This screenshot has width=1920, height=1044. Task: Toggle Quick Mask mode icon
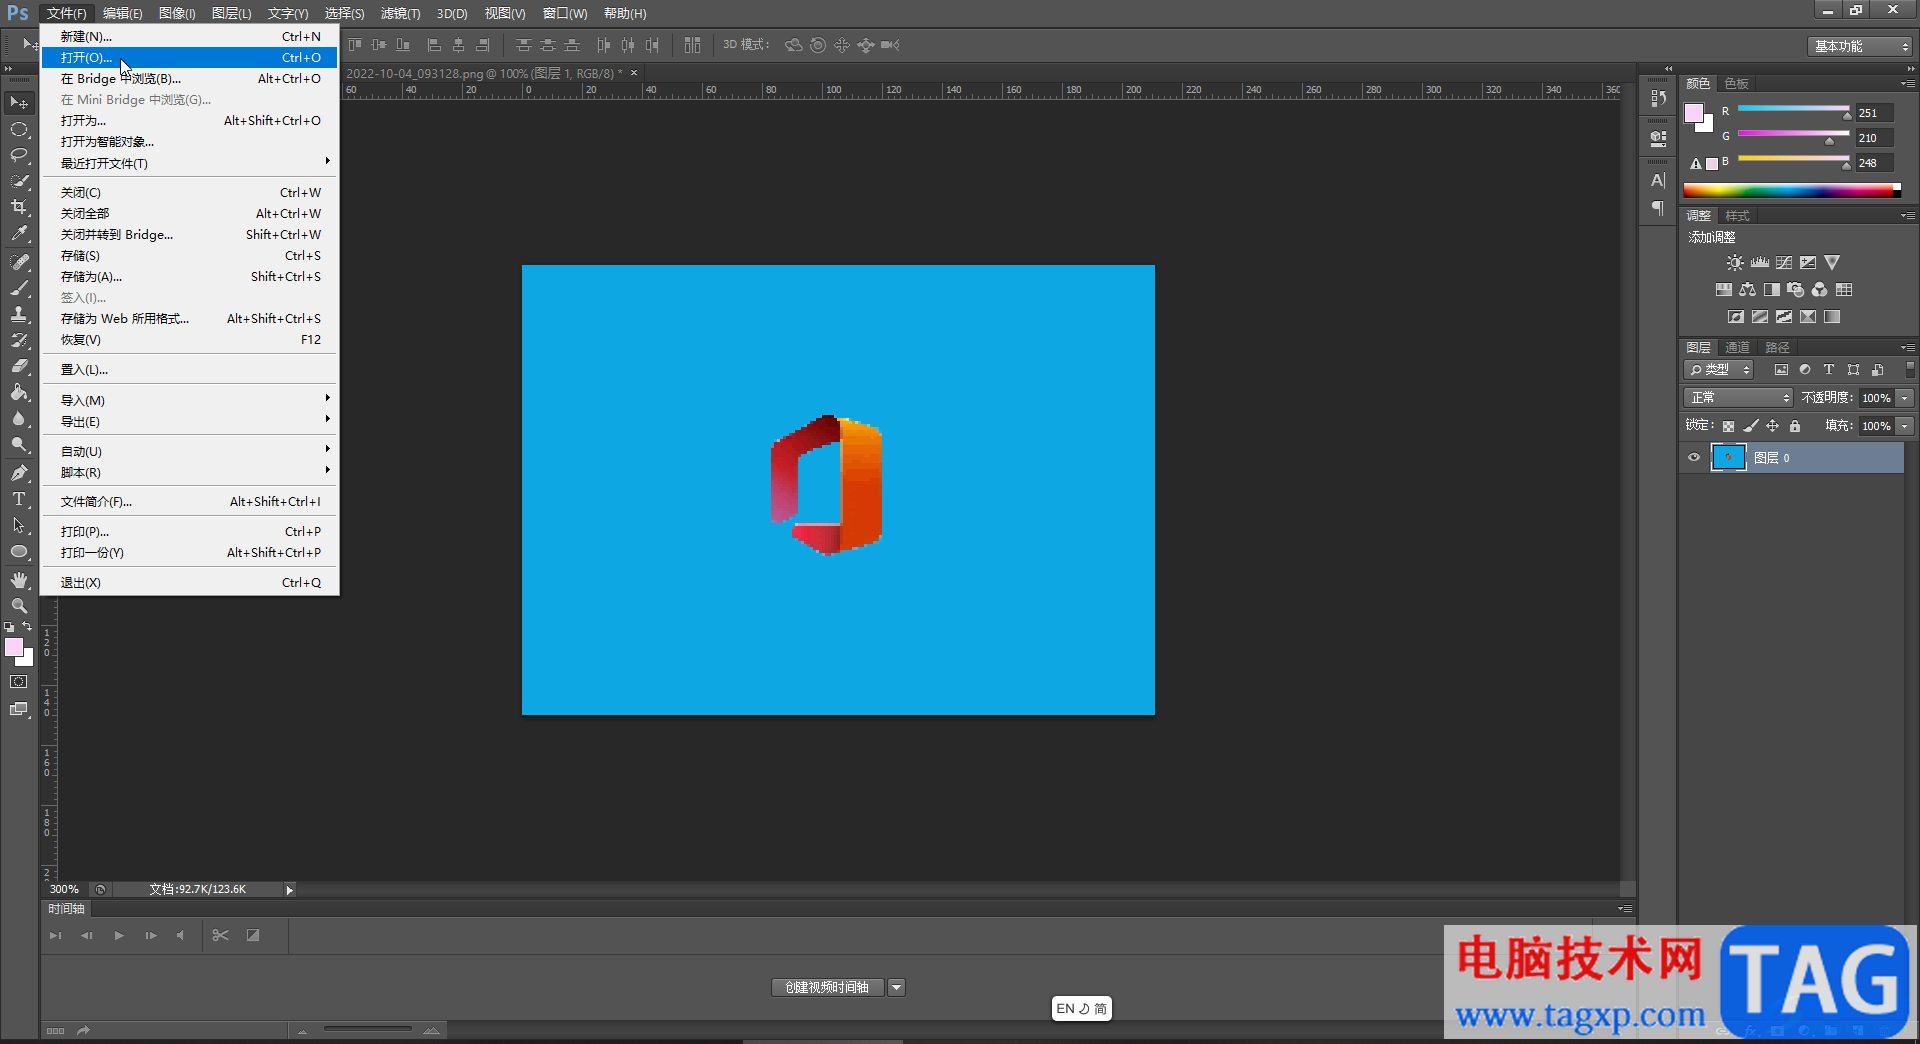(x=19, y=682)
